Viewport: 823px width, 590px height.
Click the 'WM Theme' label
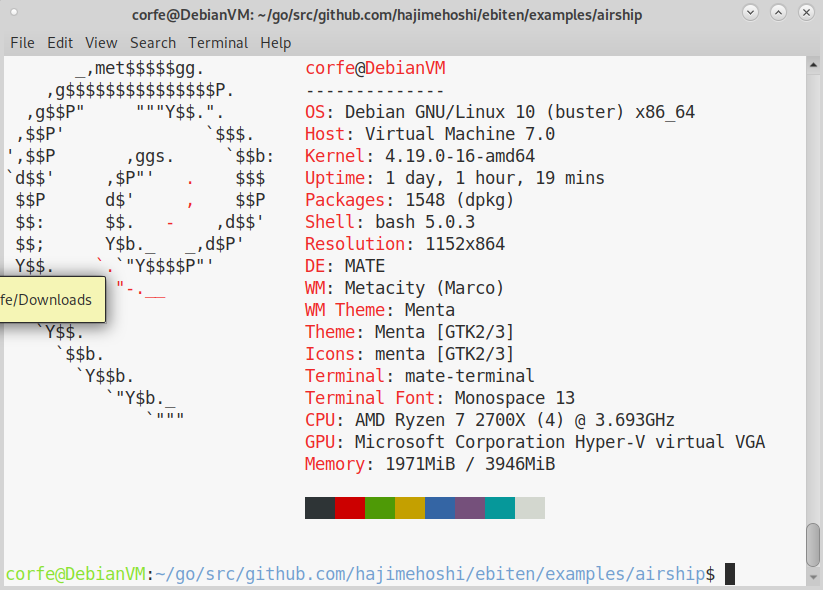pyautogui.click(x=345, y=310)
